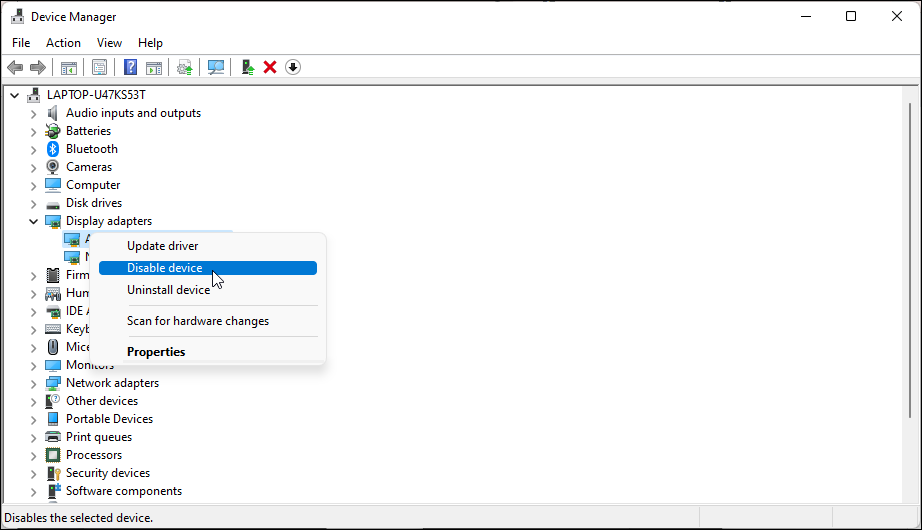Click the Cameras category icon
The image size is (922, 530).
53,167
